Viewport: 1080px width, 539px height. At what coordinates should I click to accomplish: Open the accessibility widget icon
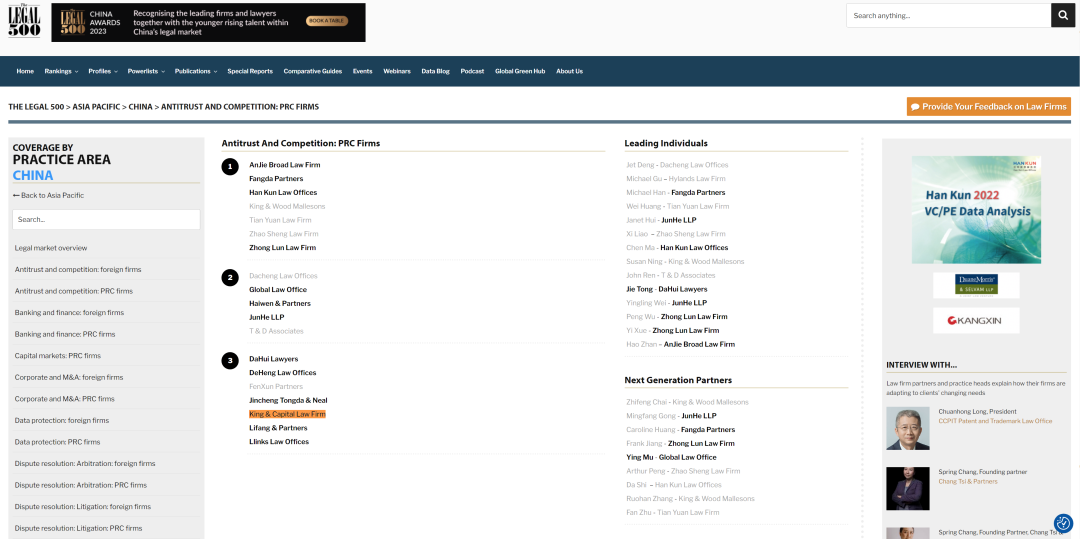click(x=1063, y=523)
